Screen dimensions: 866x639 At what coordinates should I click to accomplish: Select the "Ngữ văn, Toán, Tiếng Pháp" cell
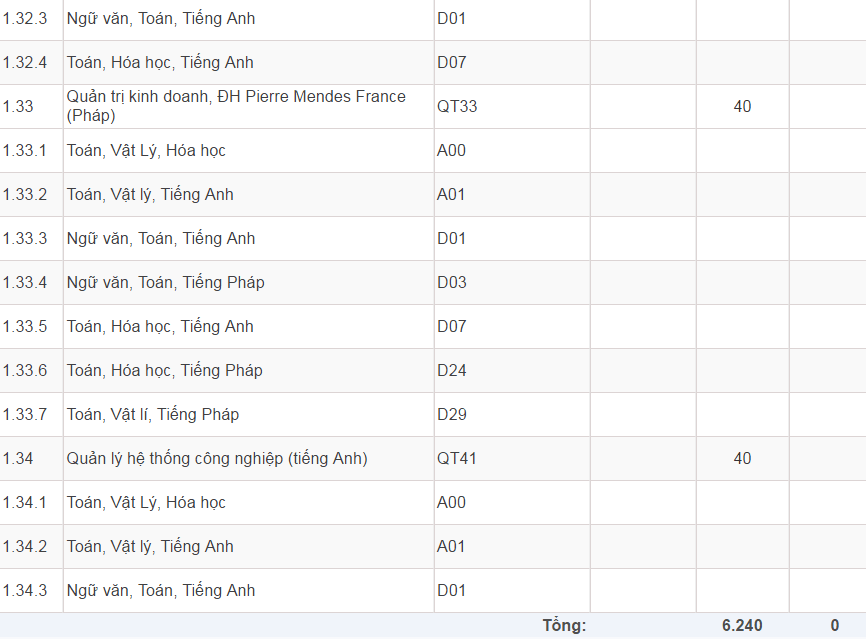click(166, 283)
